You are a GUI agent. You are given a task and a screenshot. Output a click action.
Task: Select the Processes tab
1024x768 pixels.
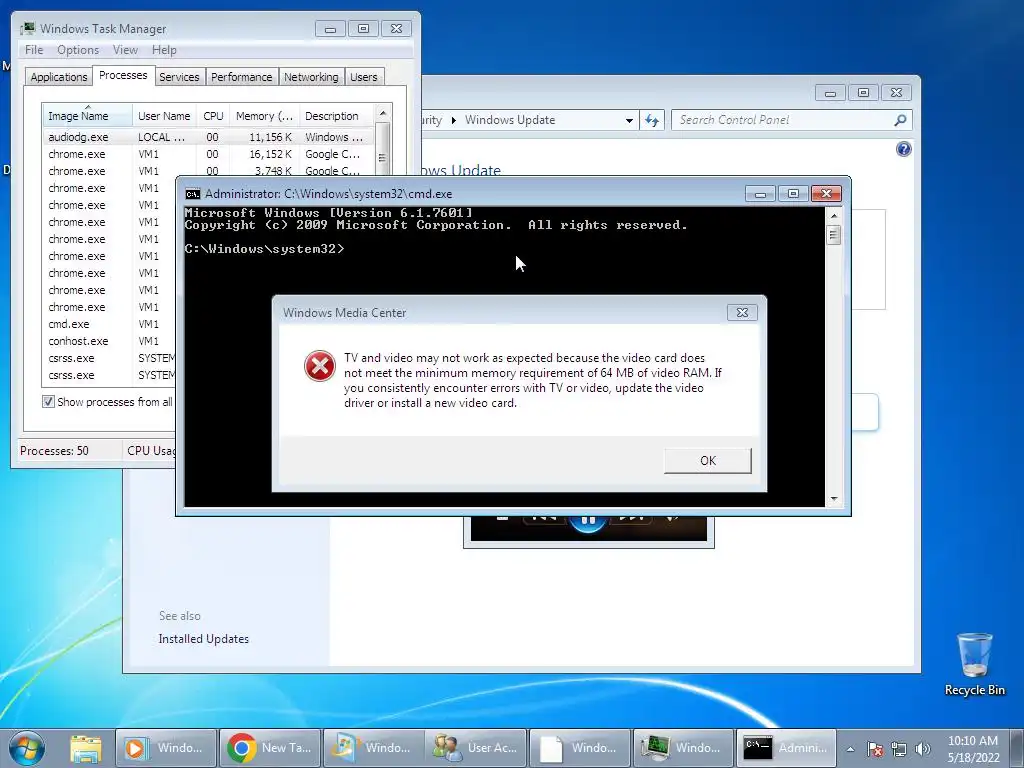coord(123,75)
